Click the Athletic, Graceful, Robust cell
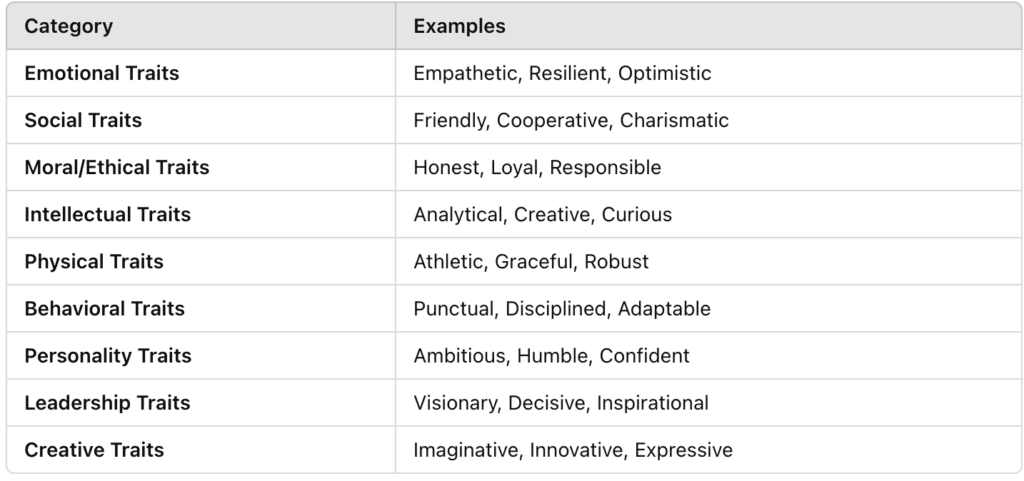The width and height of the screenshot is (1024, 481). (x=531, y=261)
